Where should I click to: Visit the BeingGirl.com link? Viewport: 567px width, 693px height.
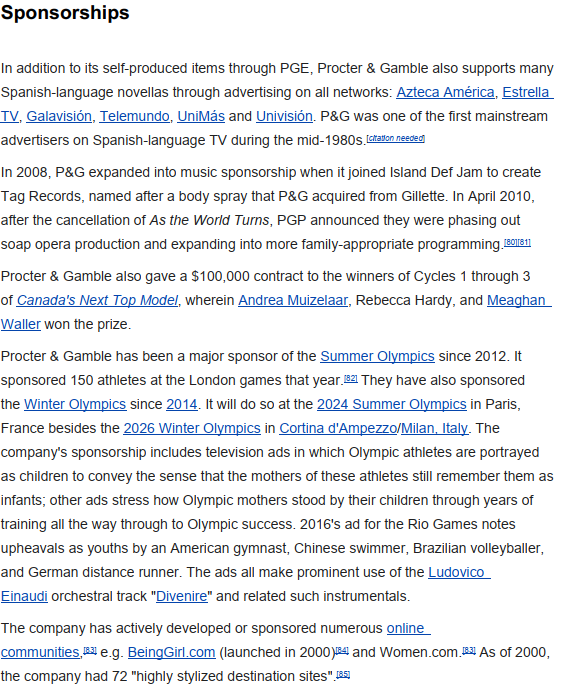pyautogui.click(x=171, y=652)
